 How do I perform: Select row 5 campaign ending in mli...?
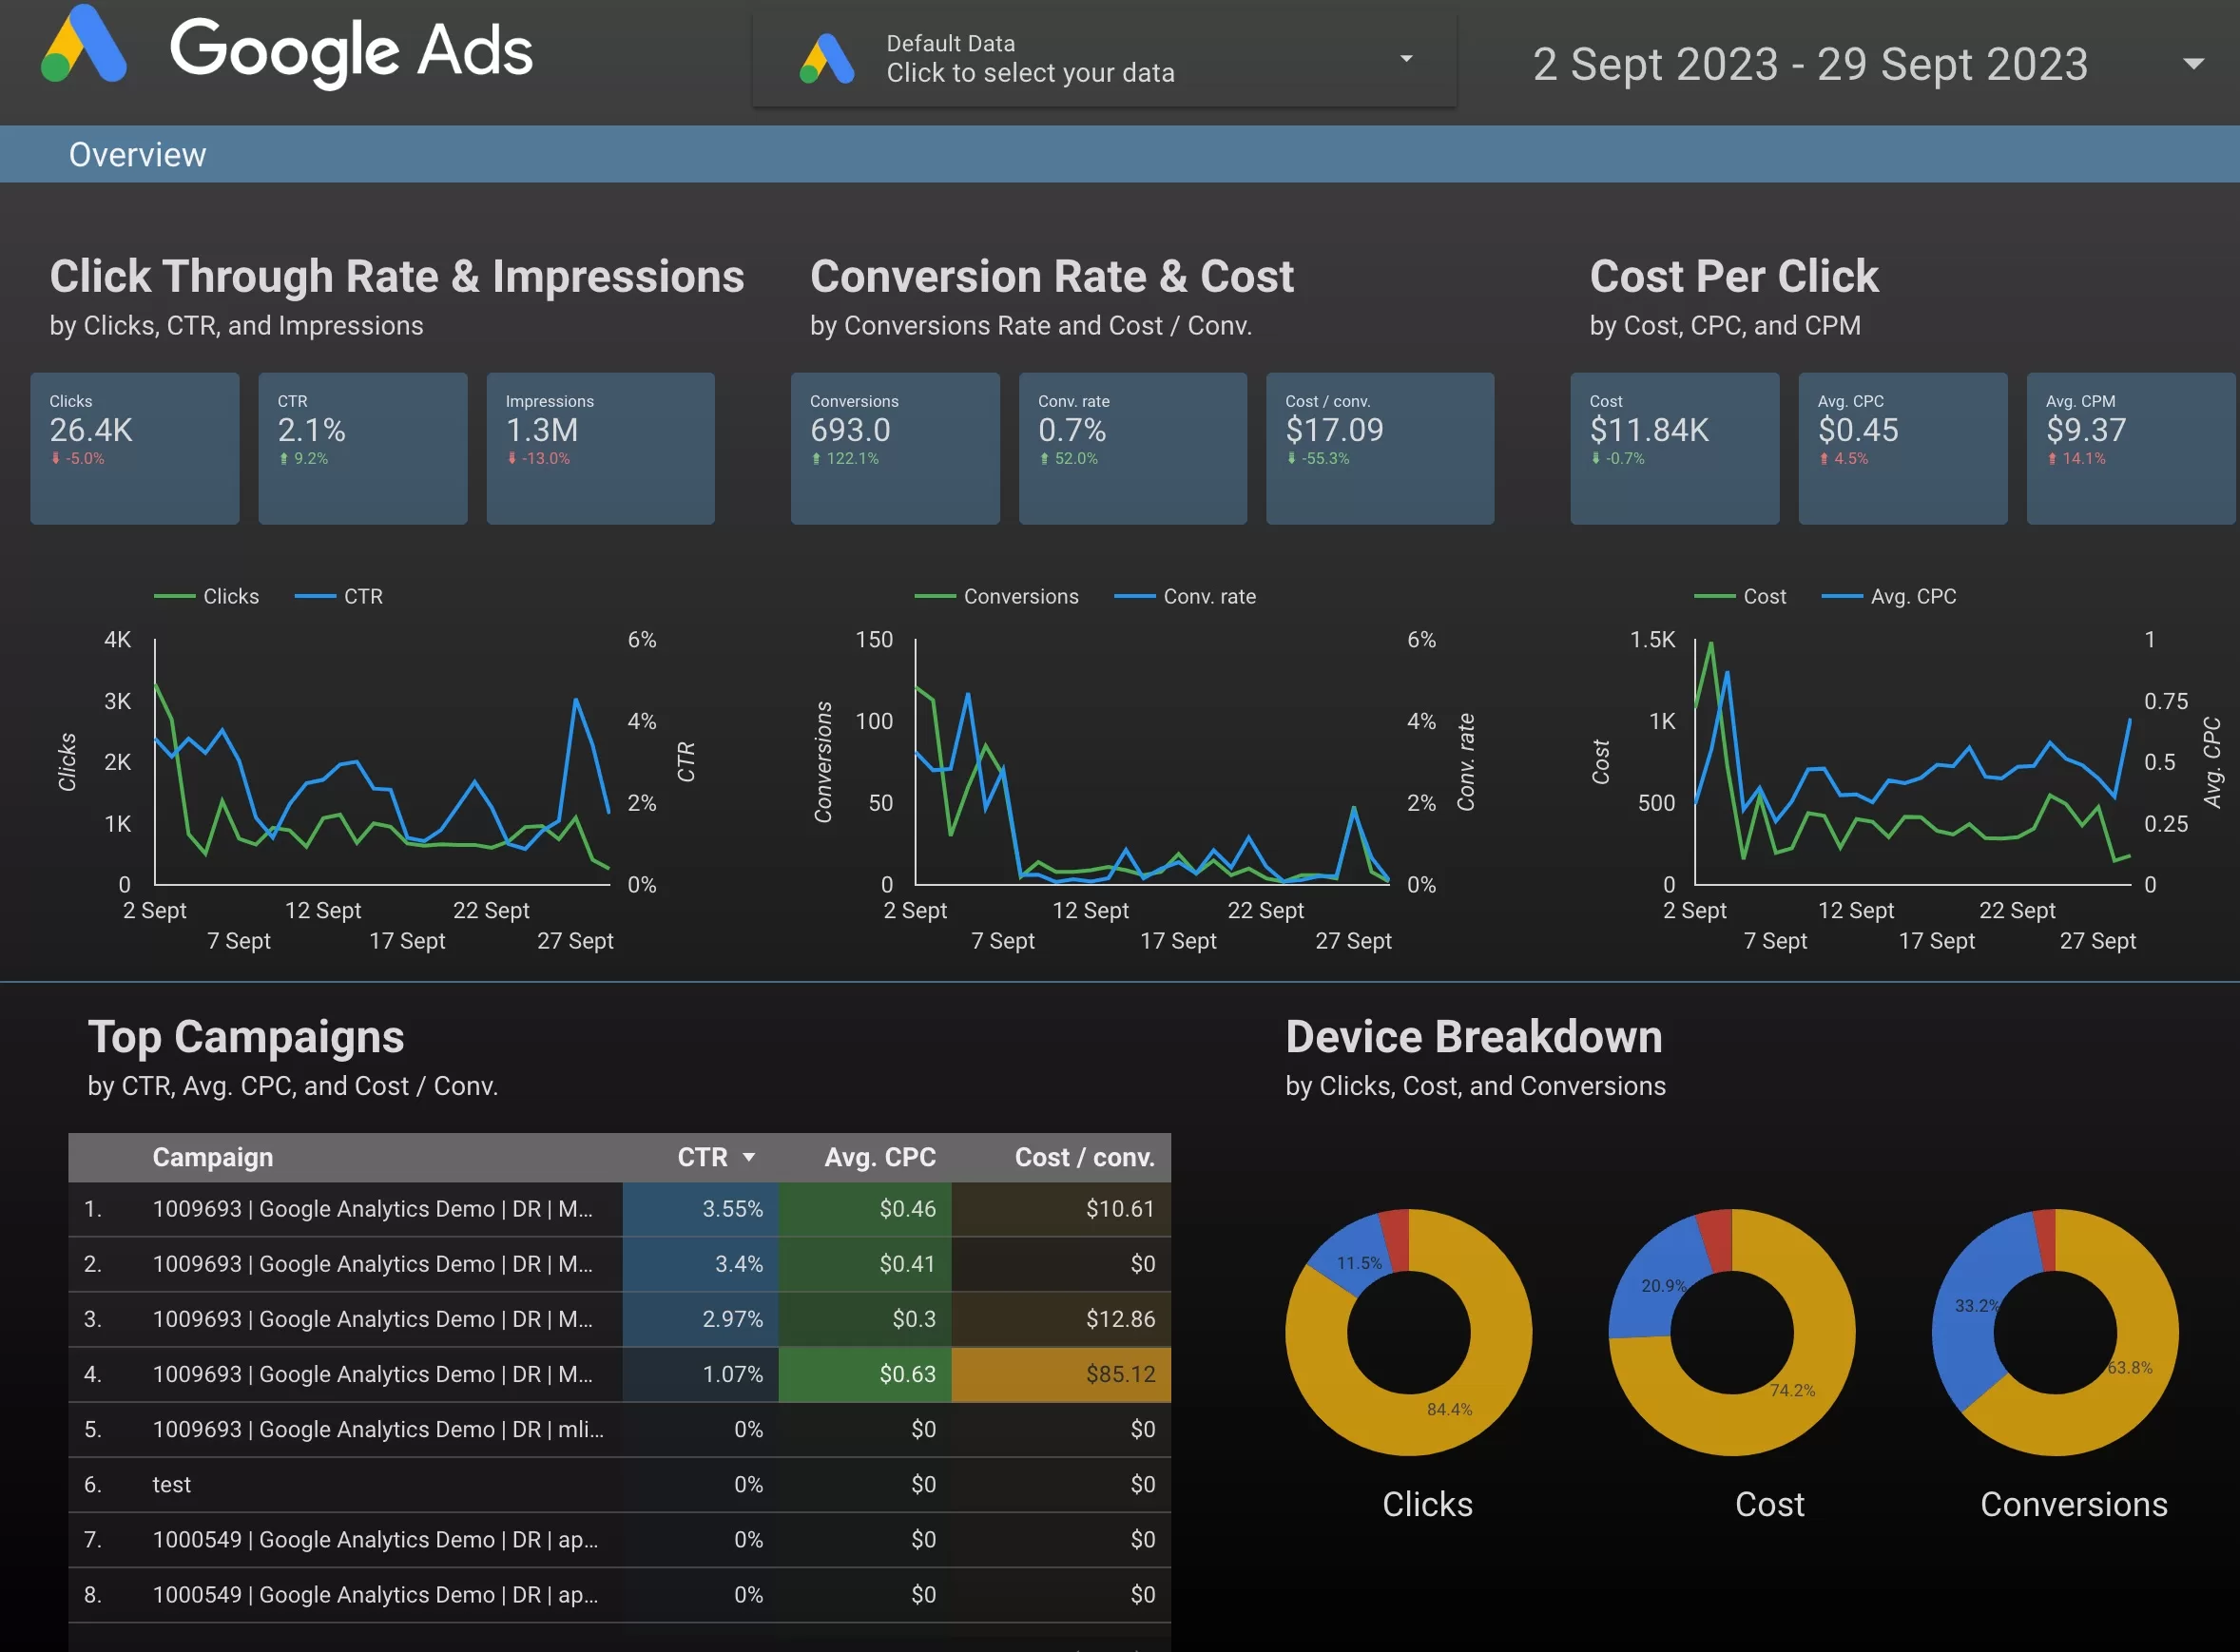pos(619,1429)
